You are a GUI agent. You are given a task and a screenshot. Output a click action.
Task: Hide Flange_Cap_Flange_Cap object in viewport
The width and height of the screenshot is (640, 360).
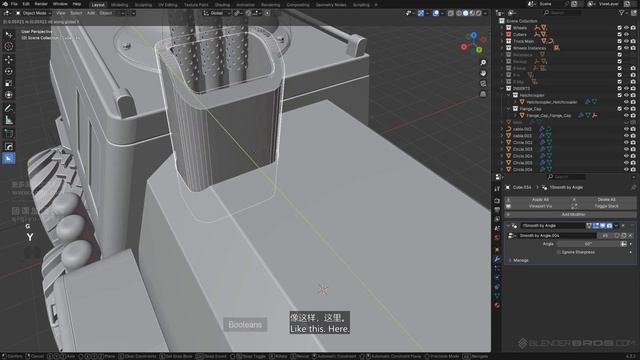coord(627,116)
